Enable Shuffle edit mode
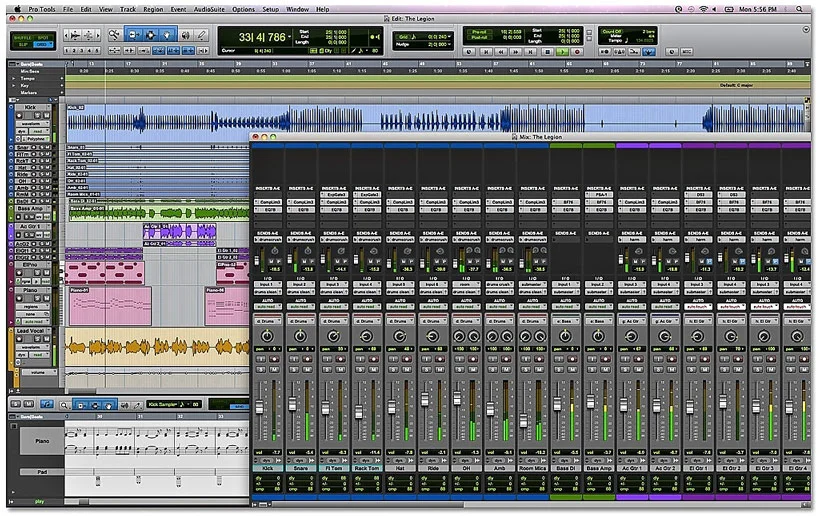Image resolution: width=820 pixels, height=516 pixels. (22, 38)
